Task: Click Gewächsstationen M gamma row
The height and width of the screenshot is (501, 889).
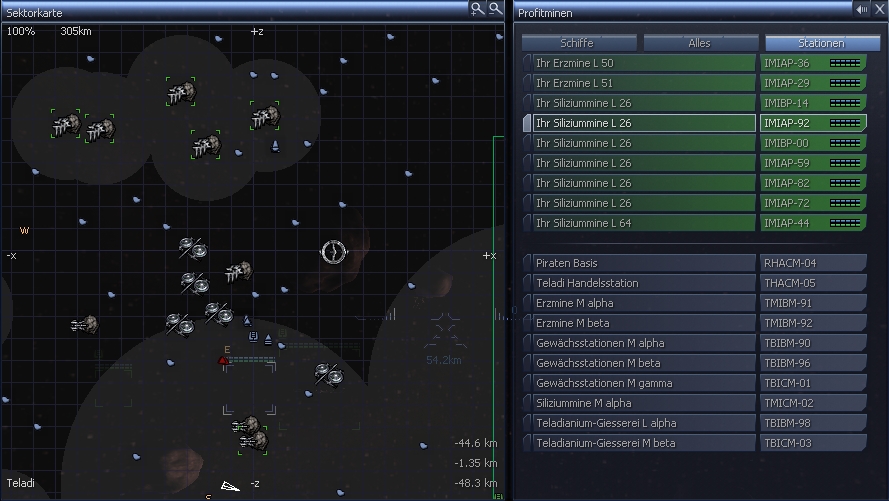Action: 642,383
